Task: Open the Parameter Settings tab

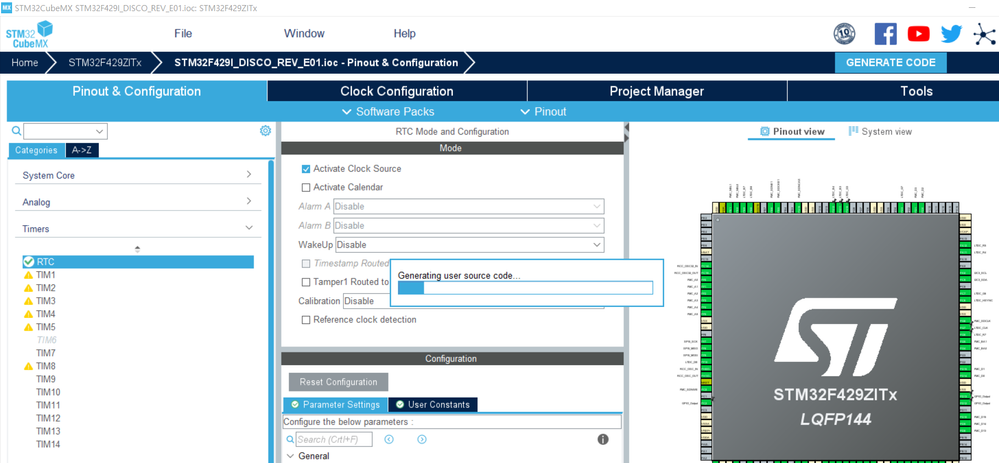Action: 335,404
